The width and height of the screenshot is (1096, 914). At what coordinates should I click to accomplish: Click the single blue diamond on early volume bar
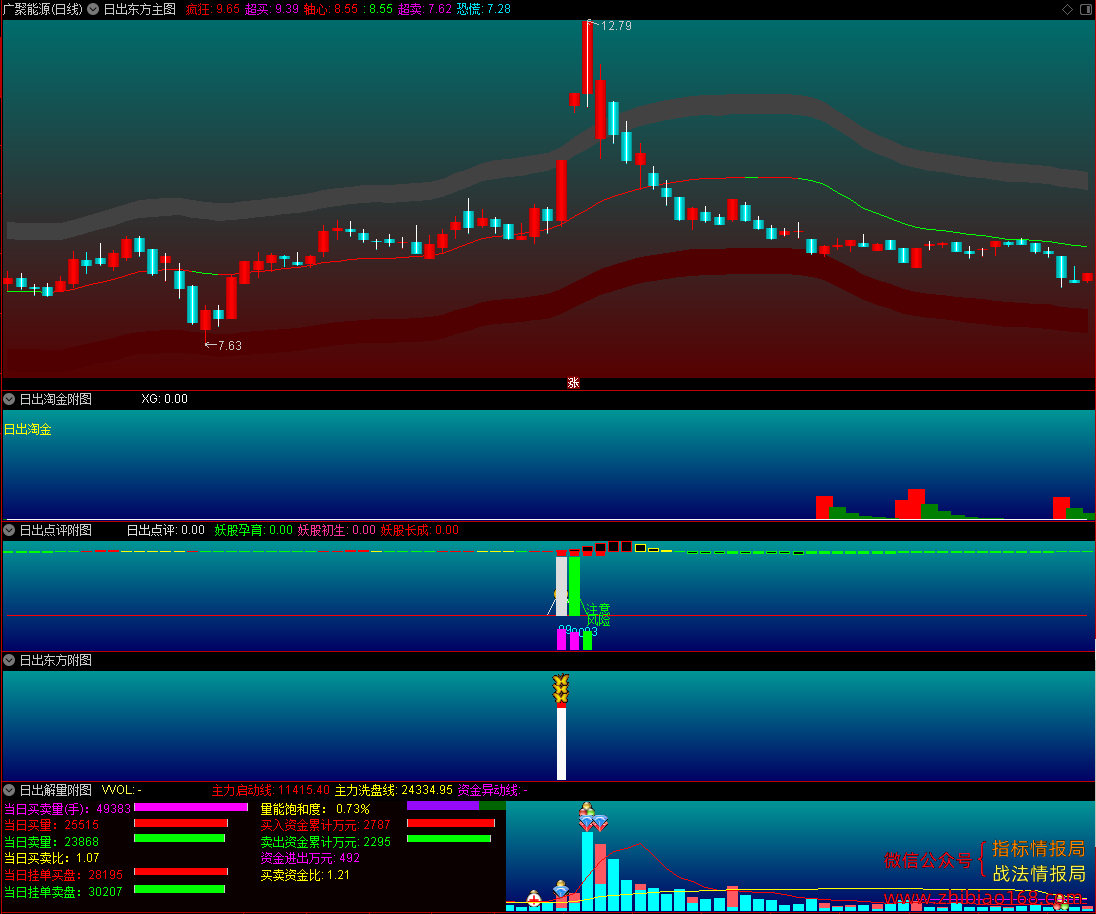tap(561, 889)
